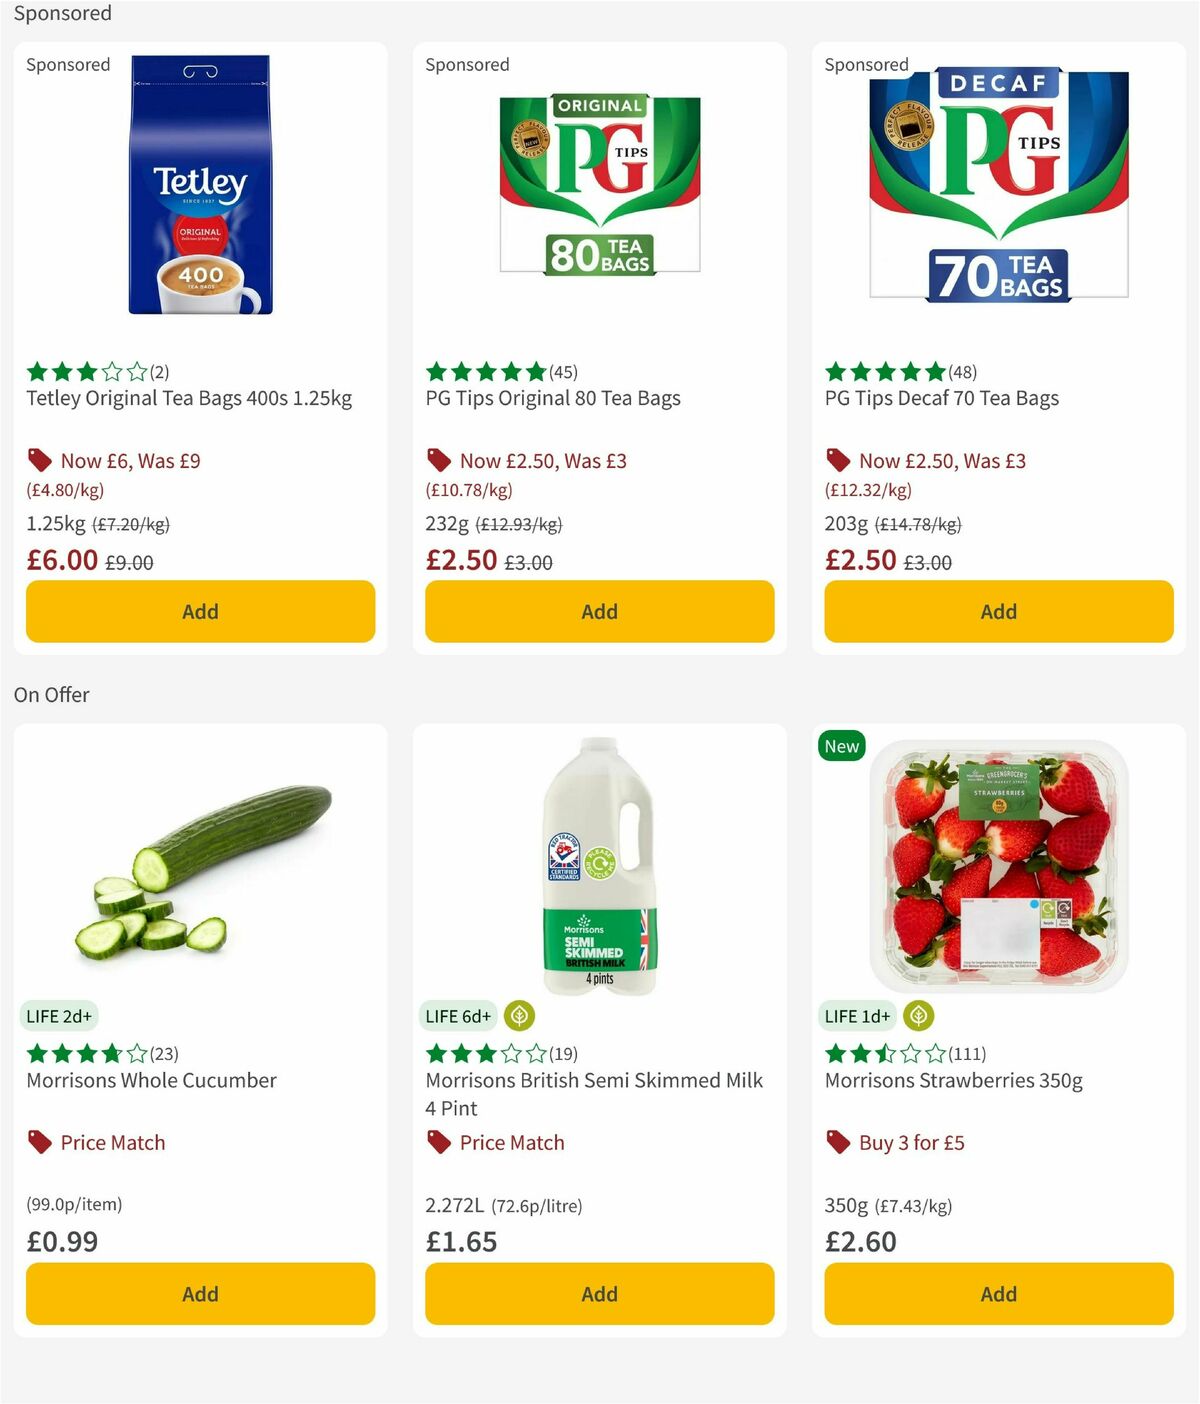The image size is (1200, 1404).
Task: Click the red price tag icon on Tetley offer
Action: [39, 460]
